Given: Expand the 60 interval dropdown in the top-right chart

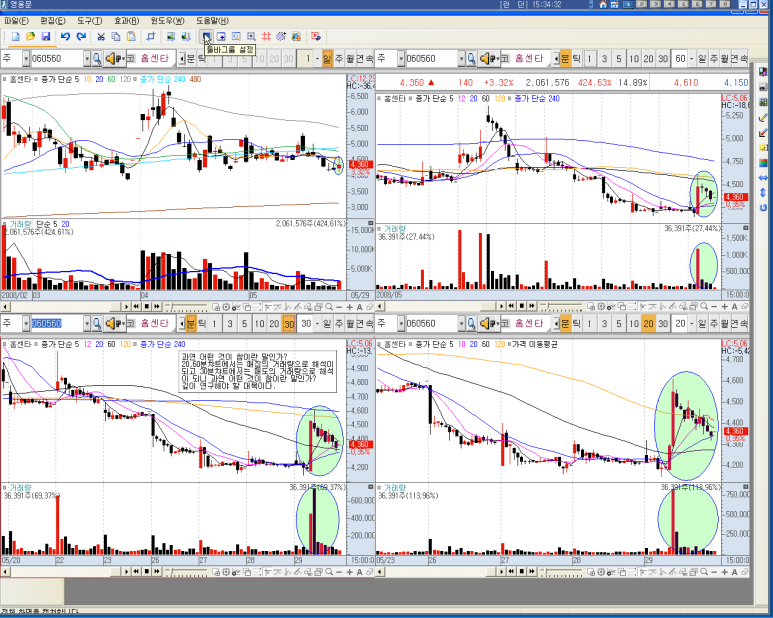Looking at the screenshot, I should [x=691, y=59].
